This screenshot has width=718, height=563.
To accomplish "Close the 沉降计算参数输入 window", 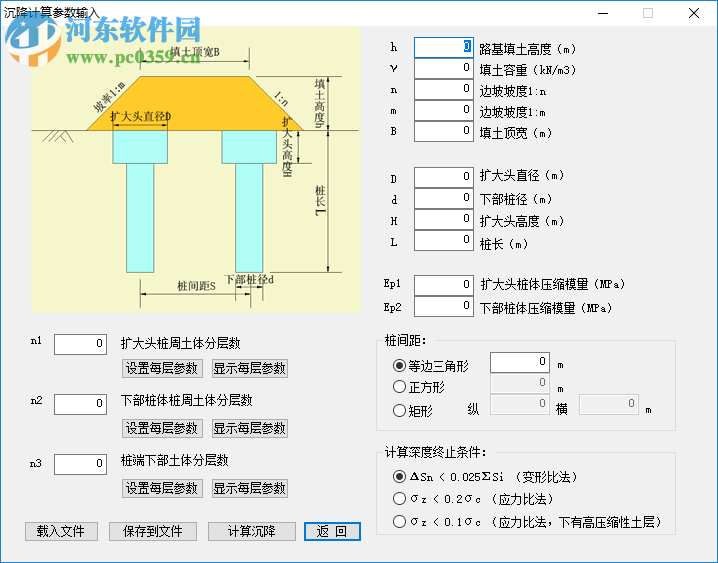I will pos(694,13).
